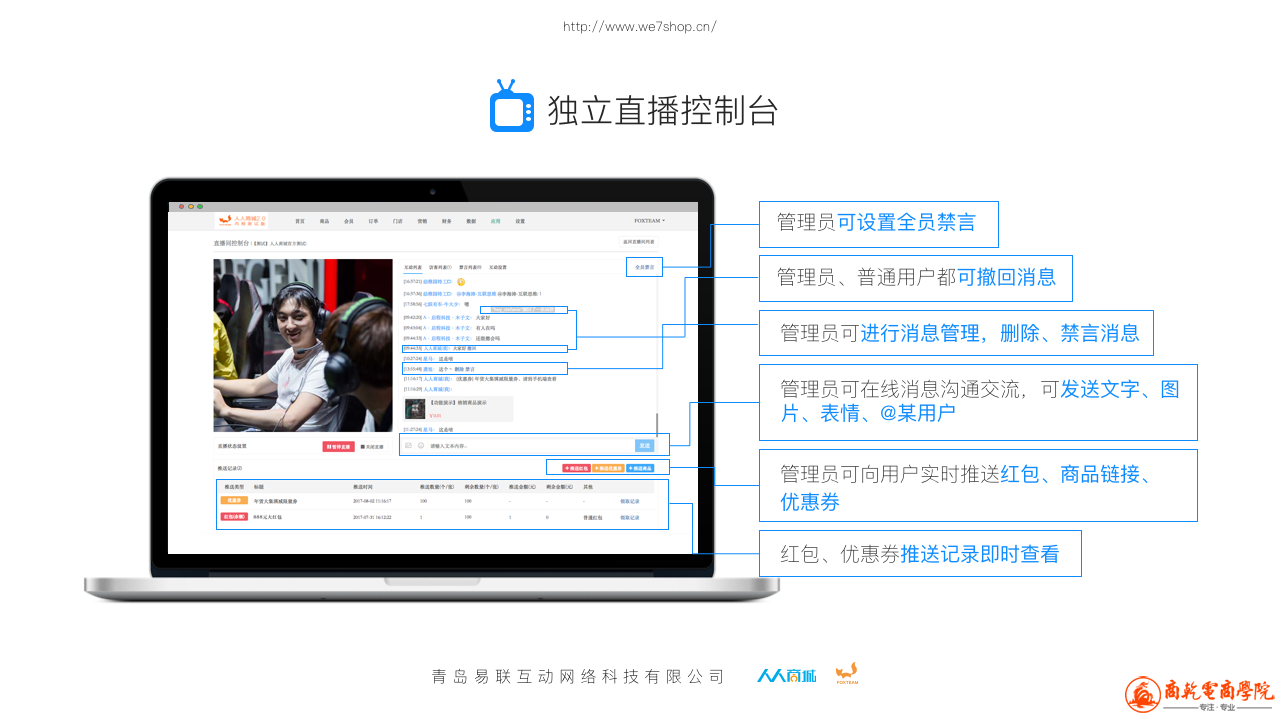Screen dimensions: 1280x720
Task: Click the 返回直播间列表 button
Action: [x=639, y=242]
